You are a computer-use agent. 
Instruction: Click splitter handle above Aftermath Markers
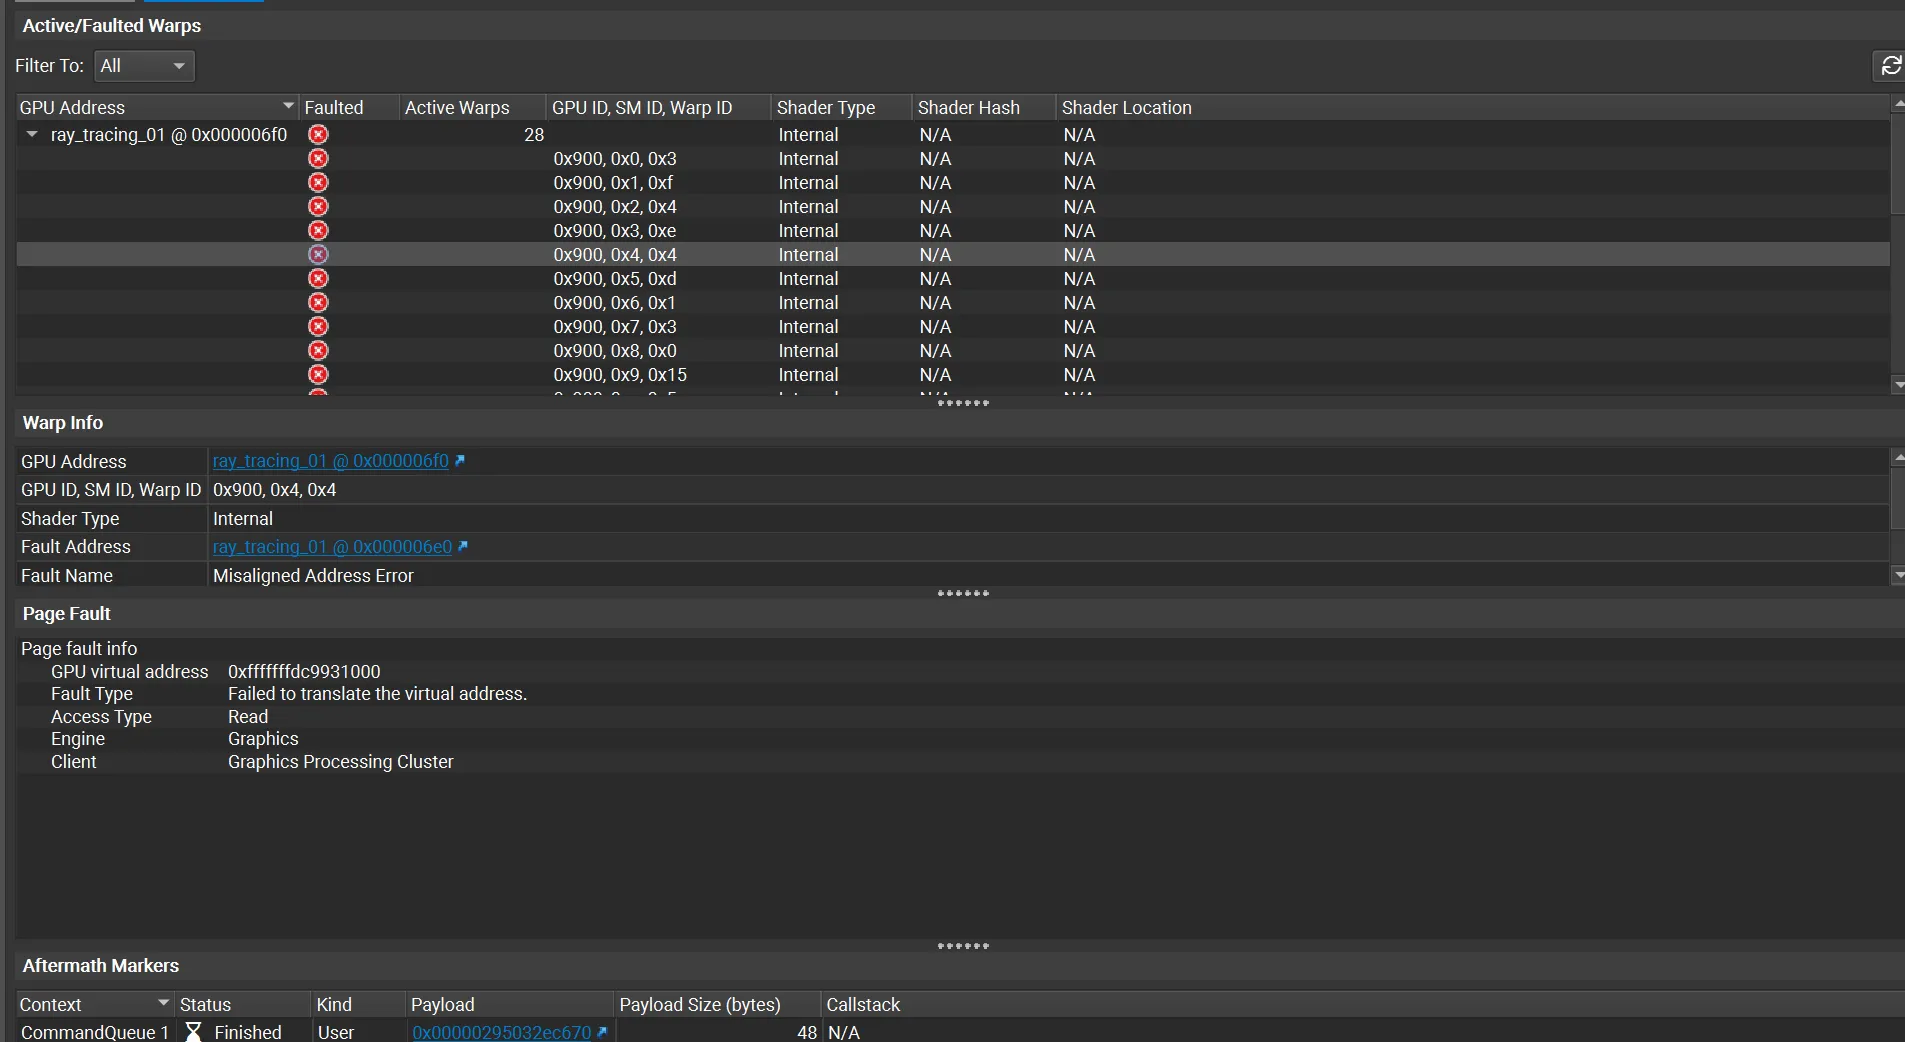click(x=963, y=946)
